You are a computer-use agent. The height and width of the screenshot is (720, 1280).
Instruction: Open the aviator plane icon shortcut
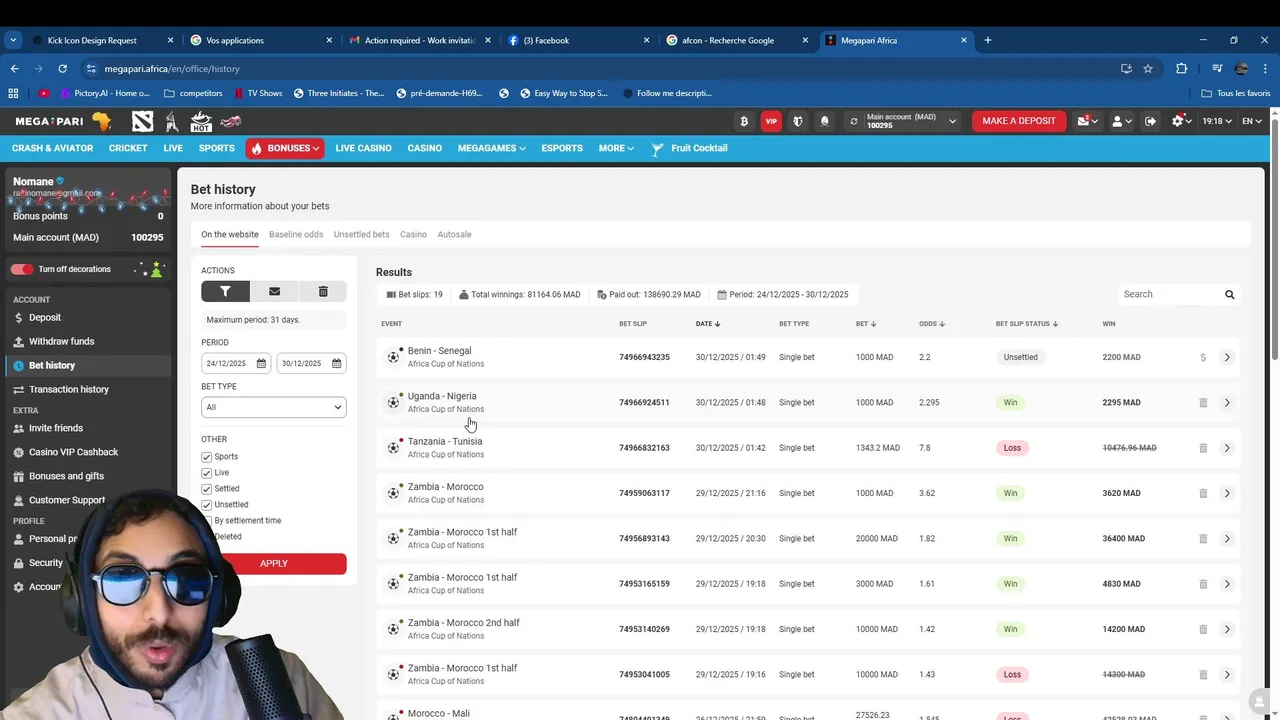point(231,121)
